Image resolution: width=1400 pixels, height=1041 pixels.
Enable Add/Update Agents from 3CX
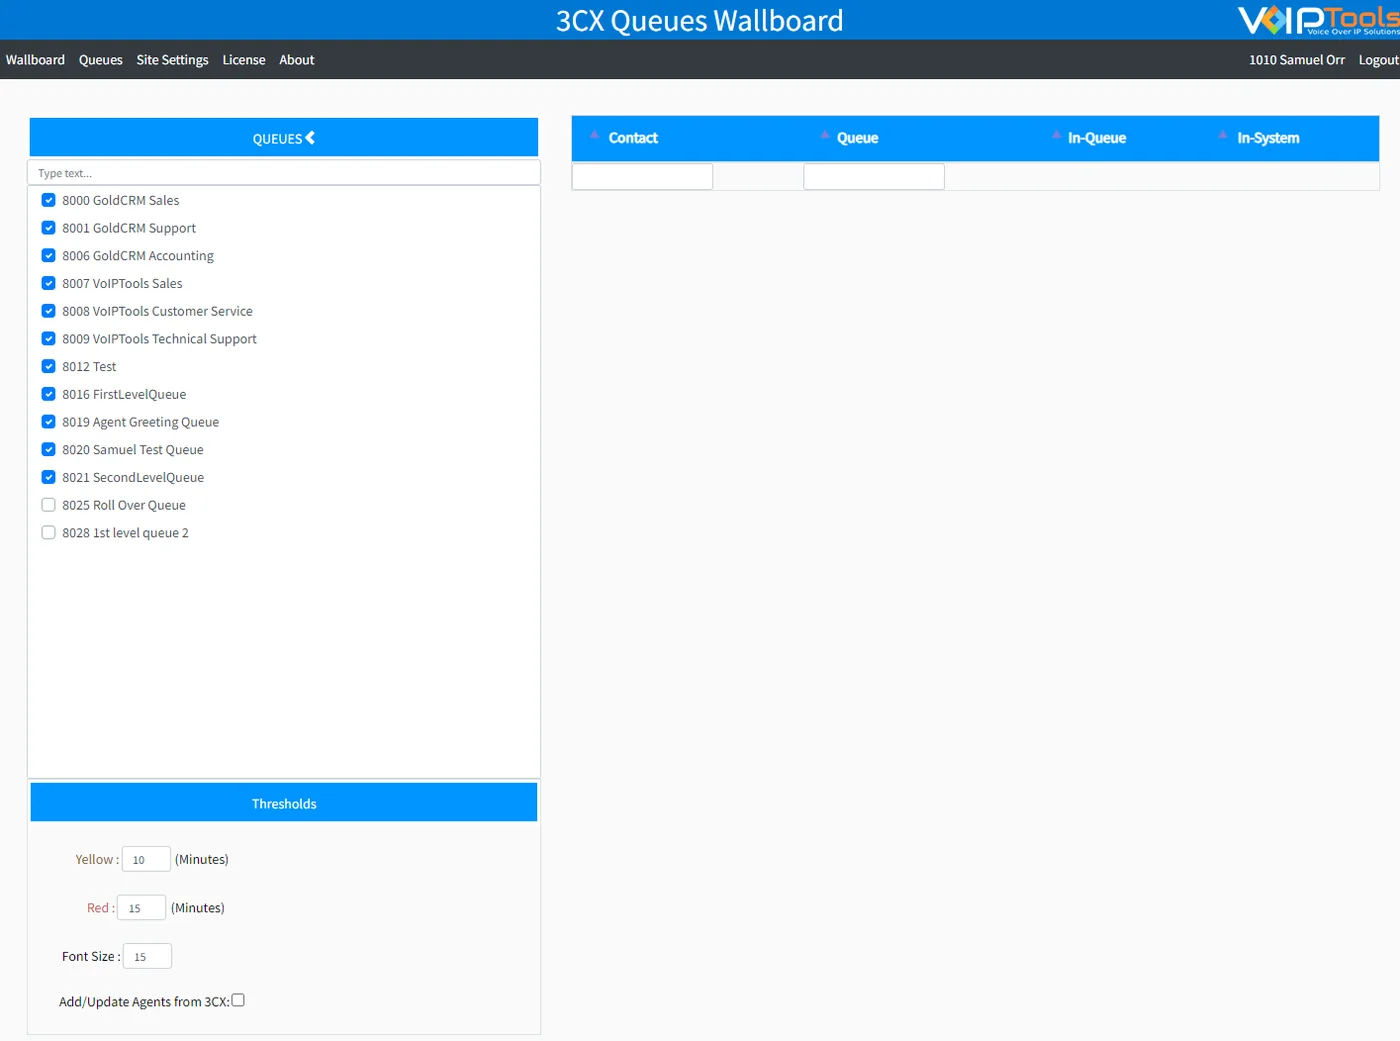[x=238, y=1000]
